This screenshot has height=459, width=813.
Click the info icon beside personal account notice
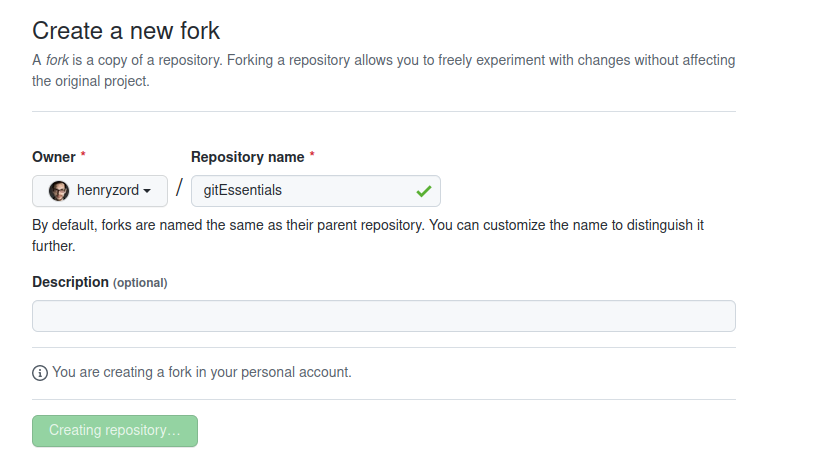40,373
